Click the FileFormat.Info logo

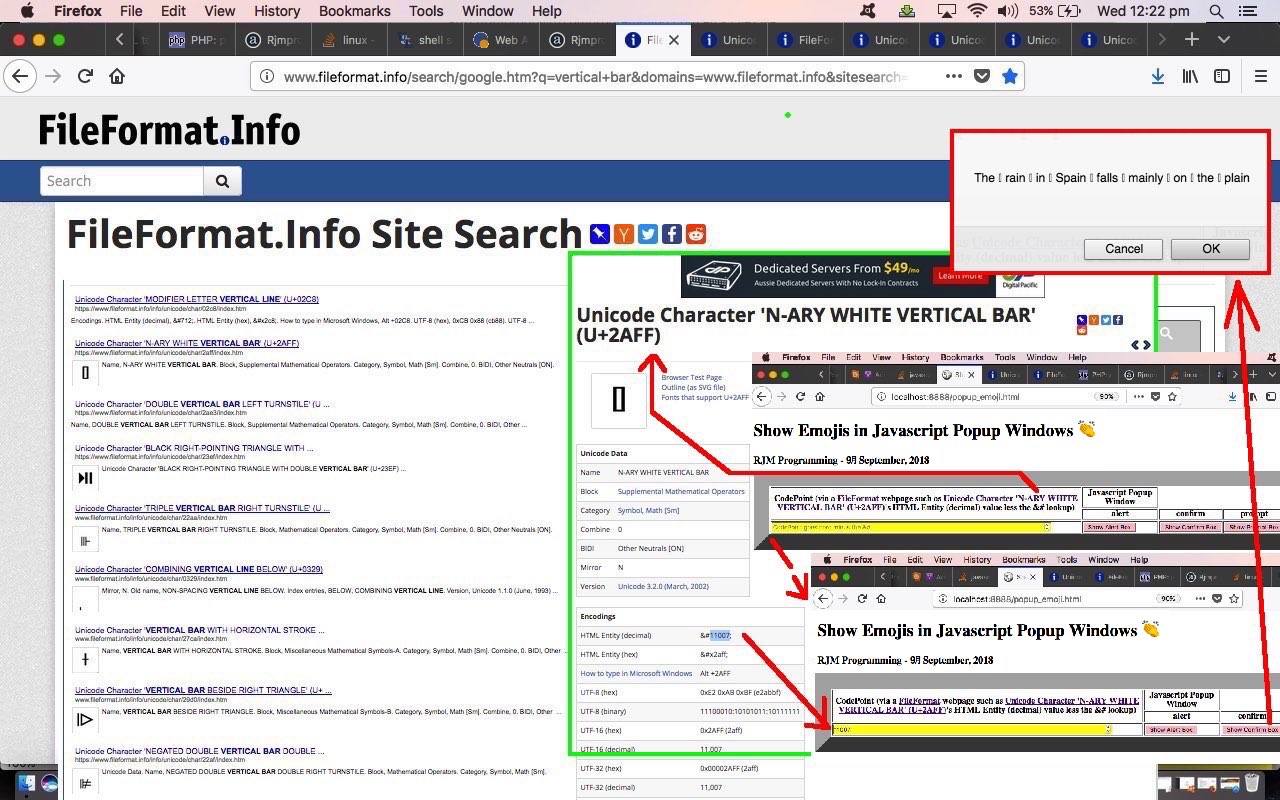[169, 130]
